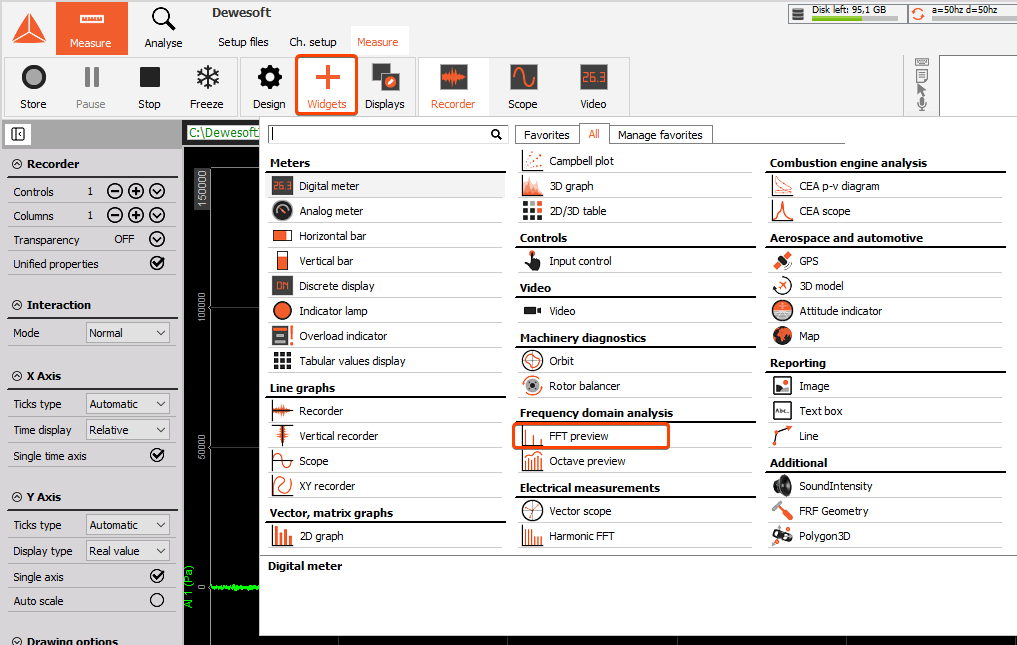Increase the Columns count
This screenshot has width=1017, height=645.
[136, 215]
